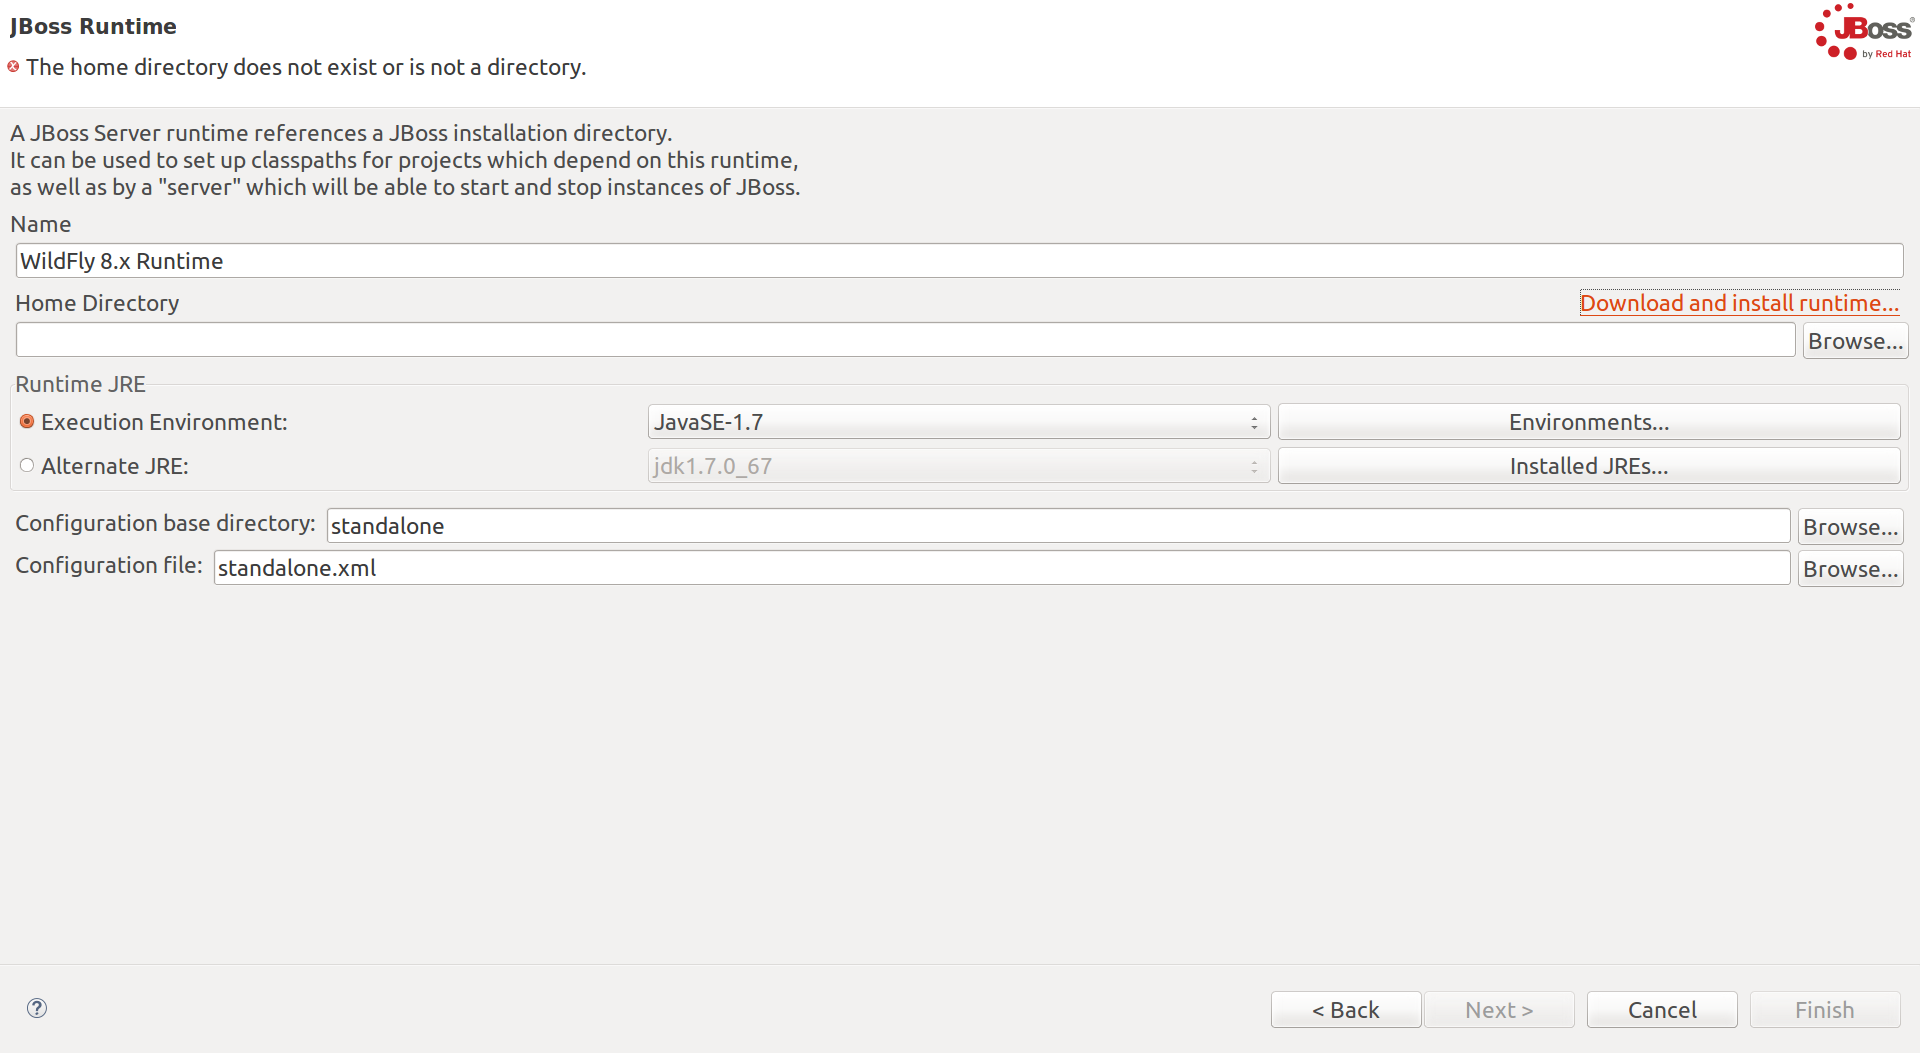Click the empty Home Directory input field

point(905,340)
